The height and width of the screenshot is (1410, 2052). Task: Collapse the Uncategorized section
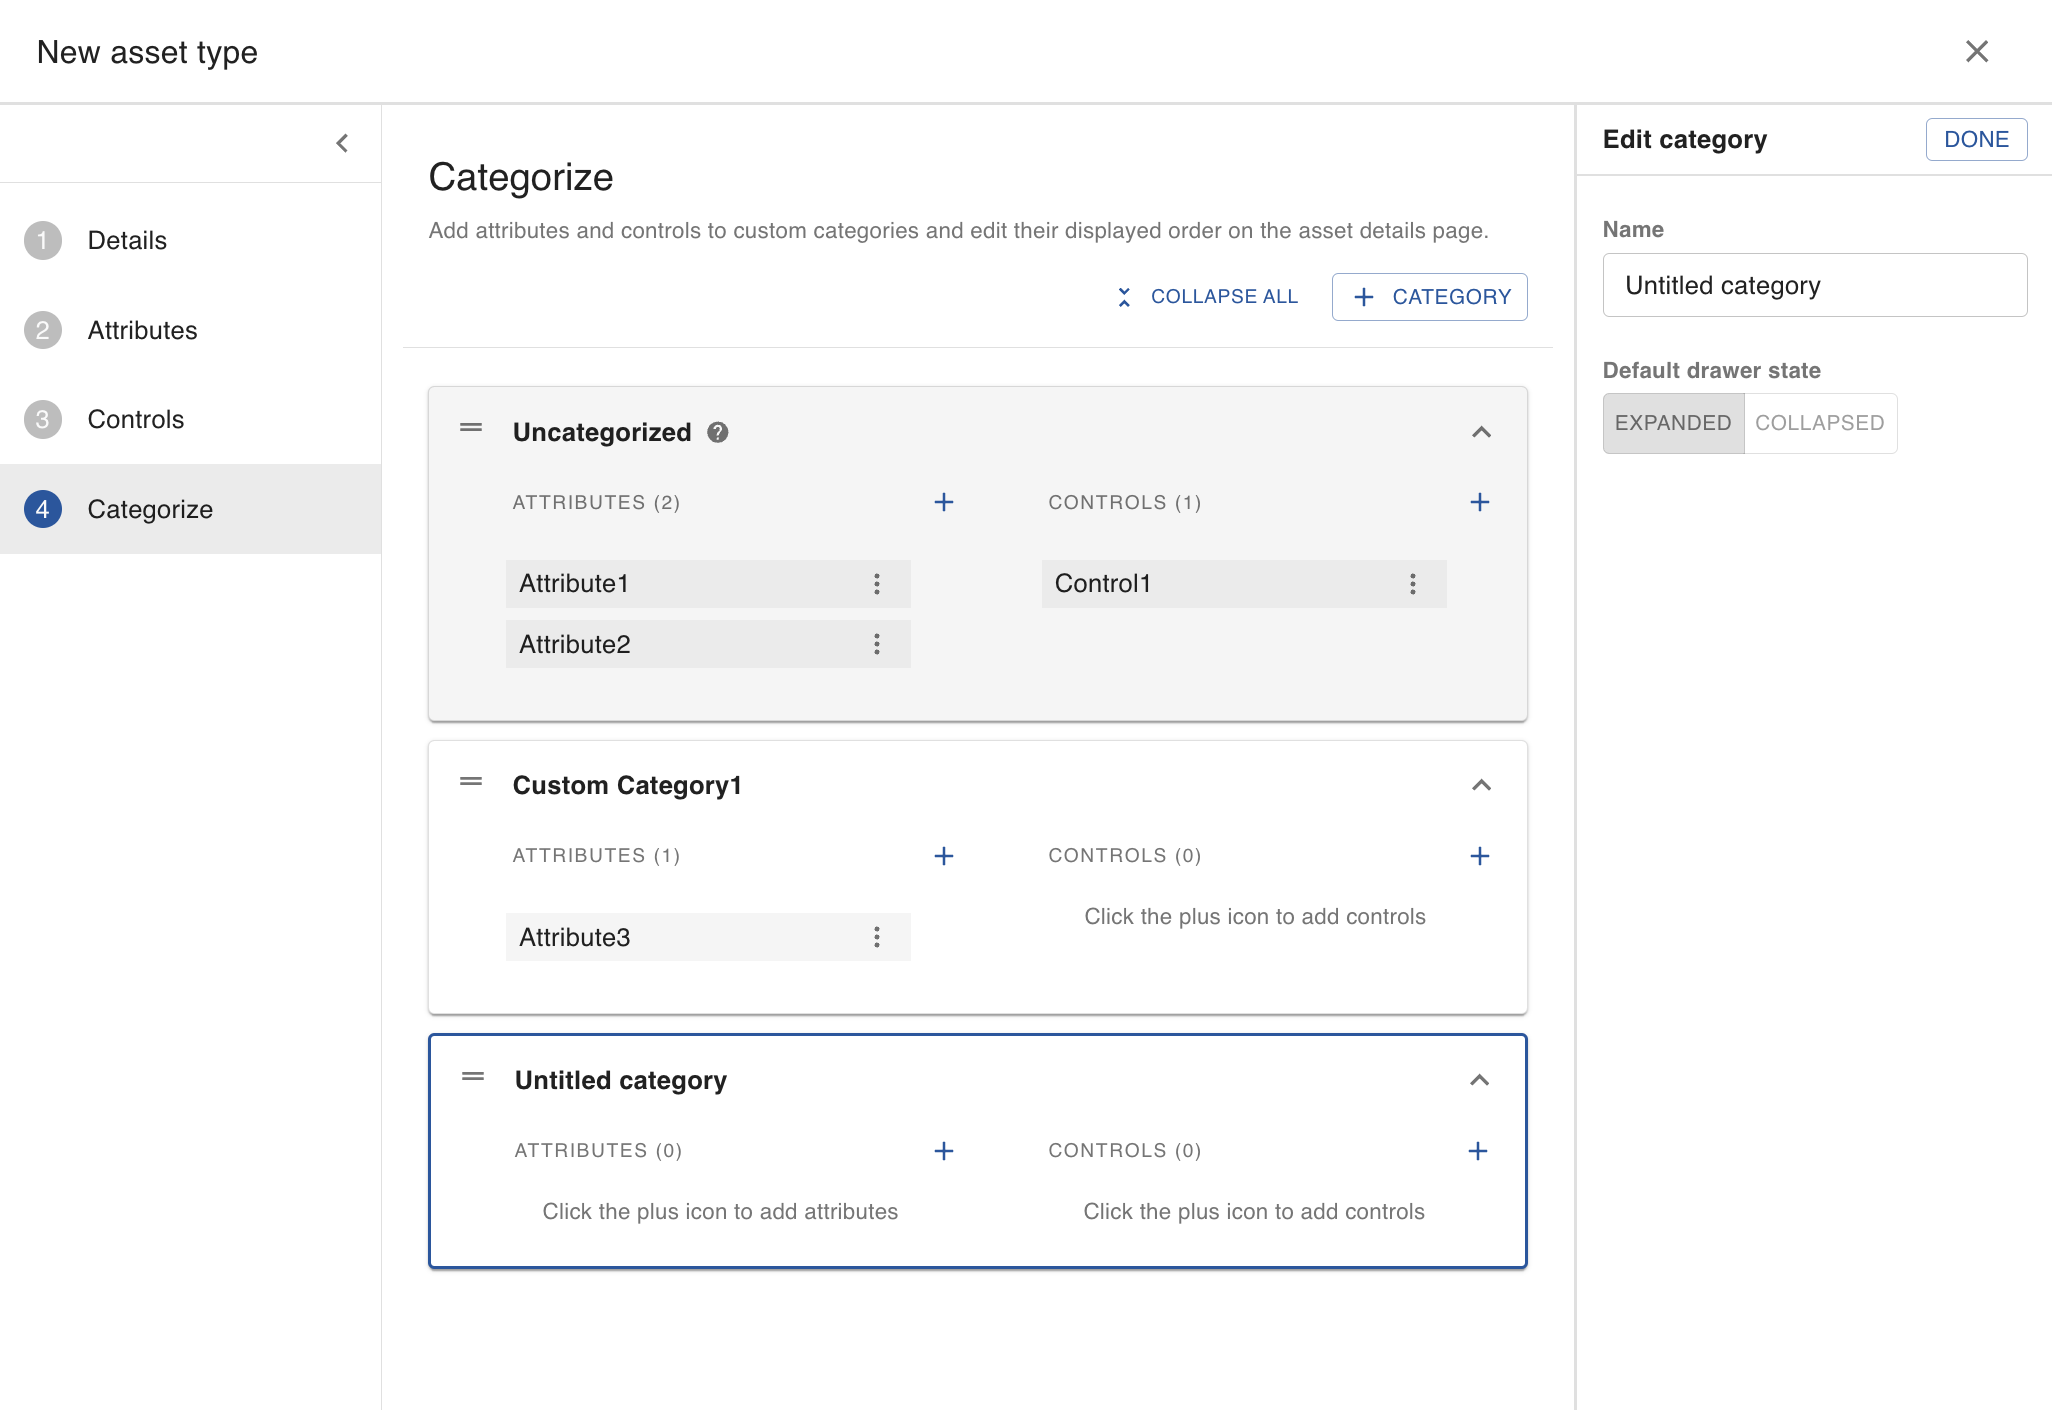[x=1481, y=432]
